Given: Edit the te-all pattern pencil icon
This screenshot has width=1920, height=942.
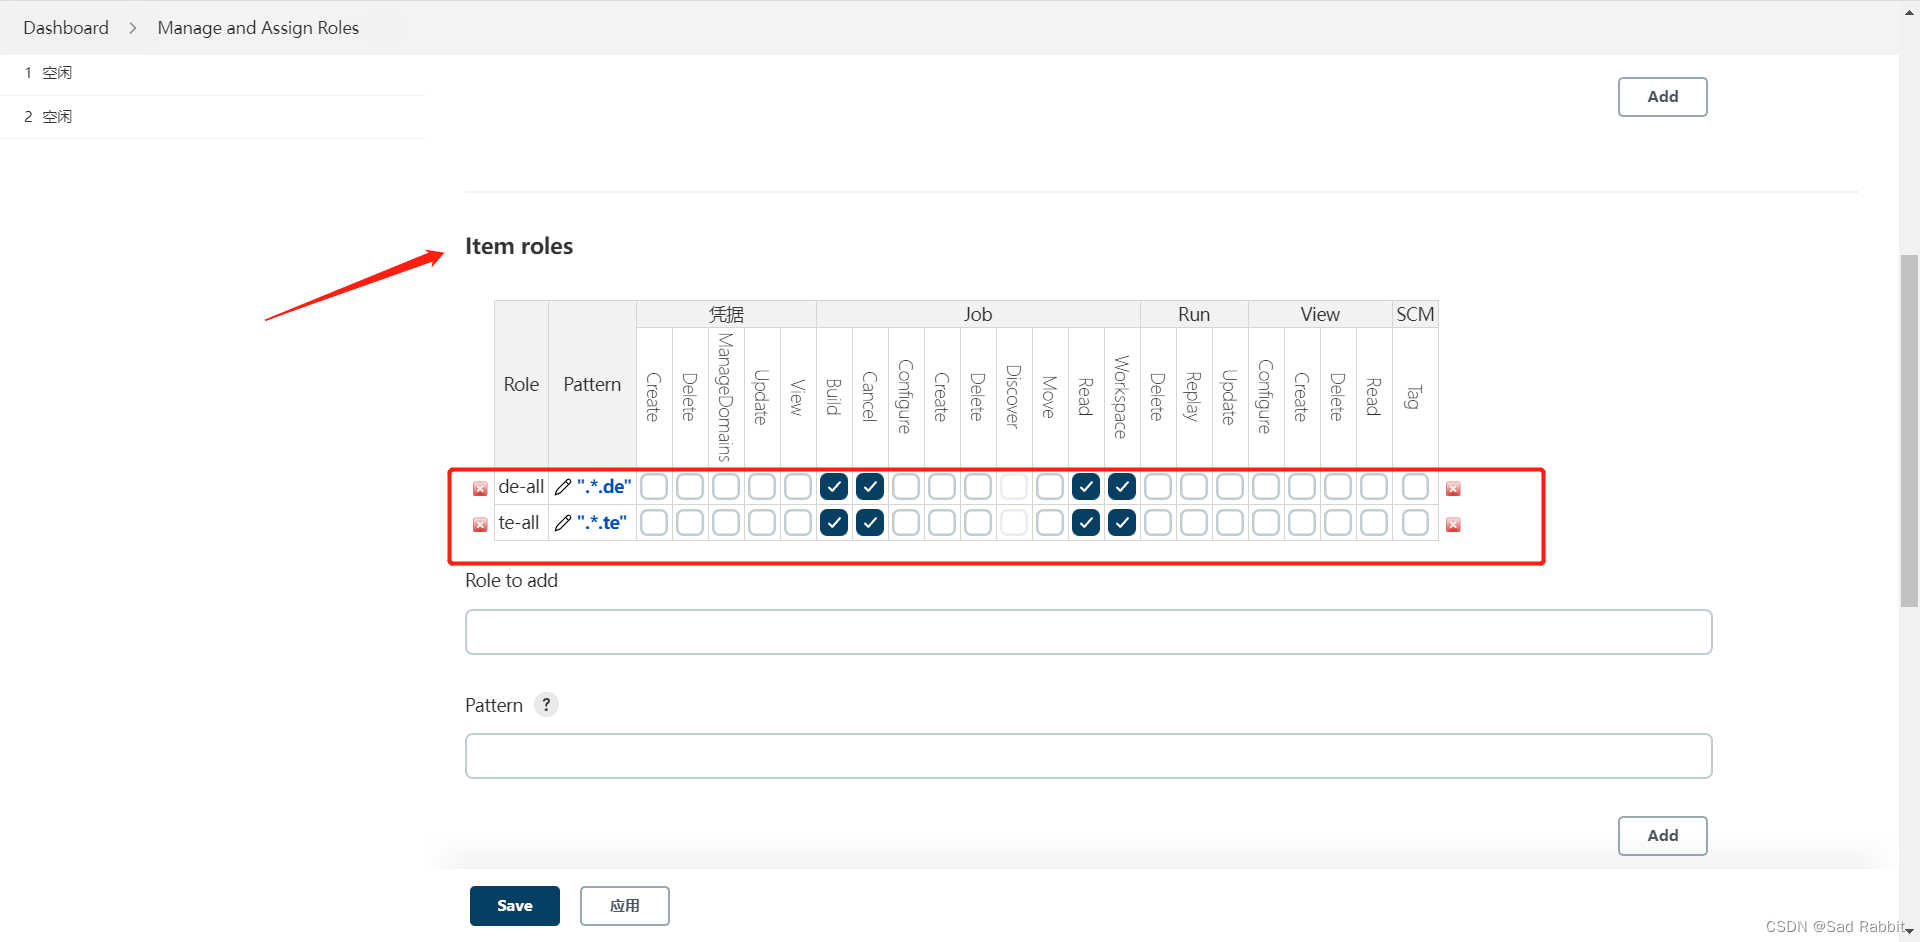Looking at the screenshot, I should [563, 523].
